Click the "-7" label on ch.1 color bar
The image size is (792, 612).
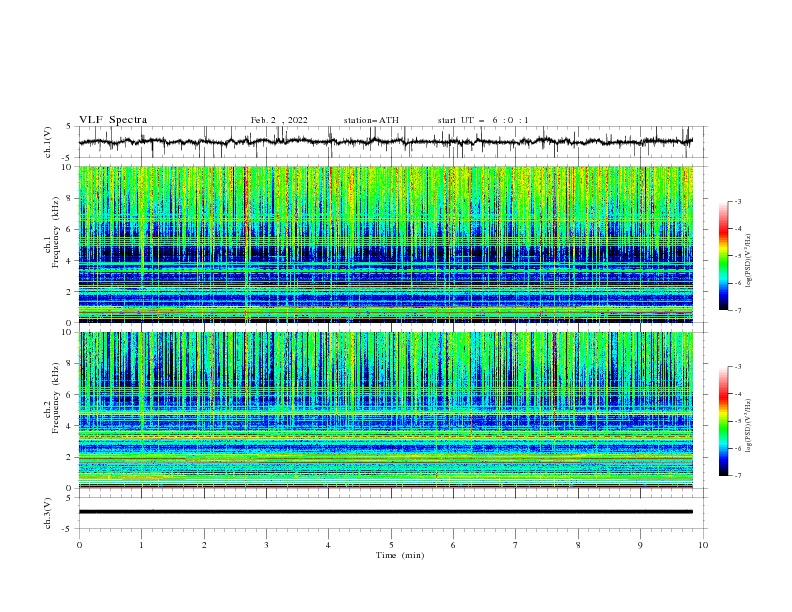point(737,310)
